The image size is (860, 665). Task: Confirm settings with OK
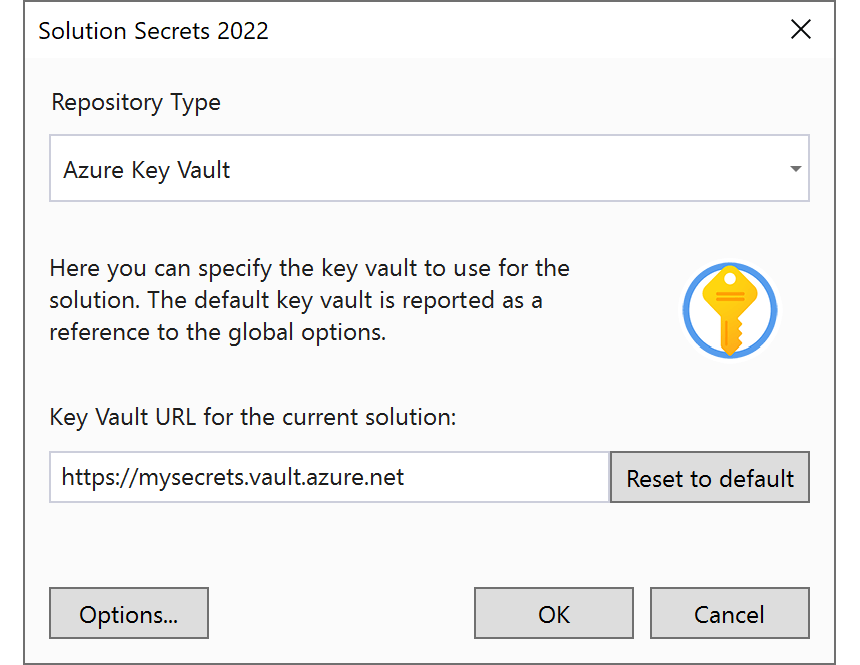(x=553, y=613)
